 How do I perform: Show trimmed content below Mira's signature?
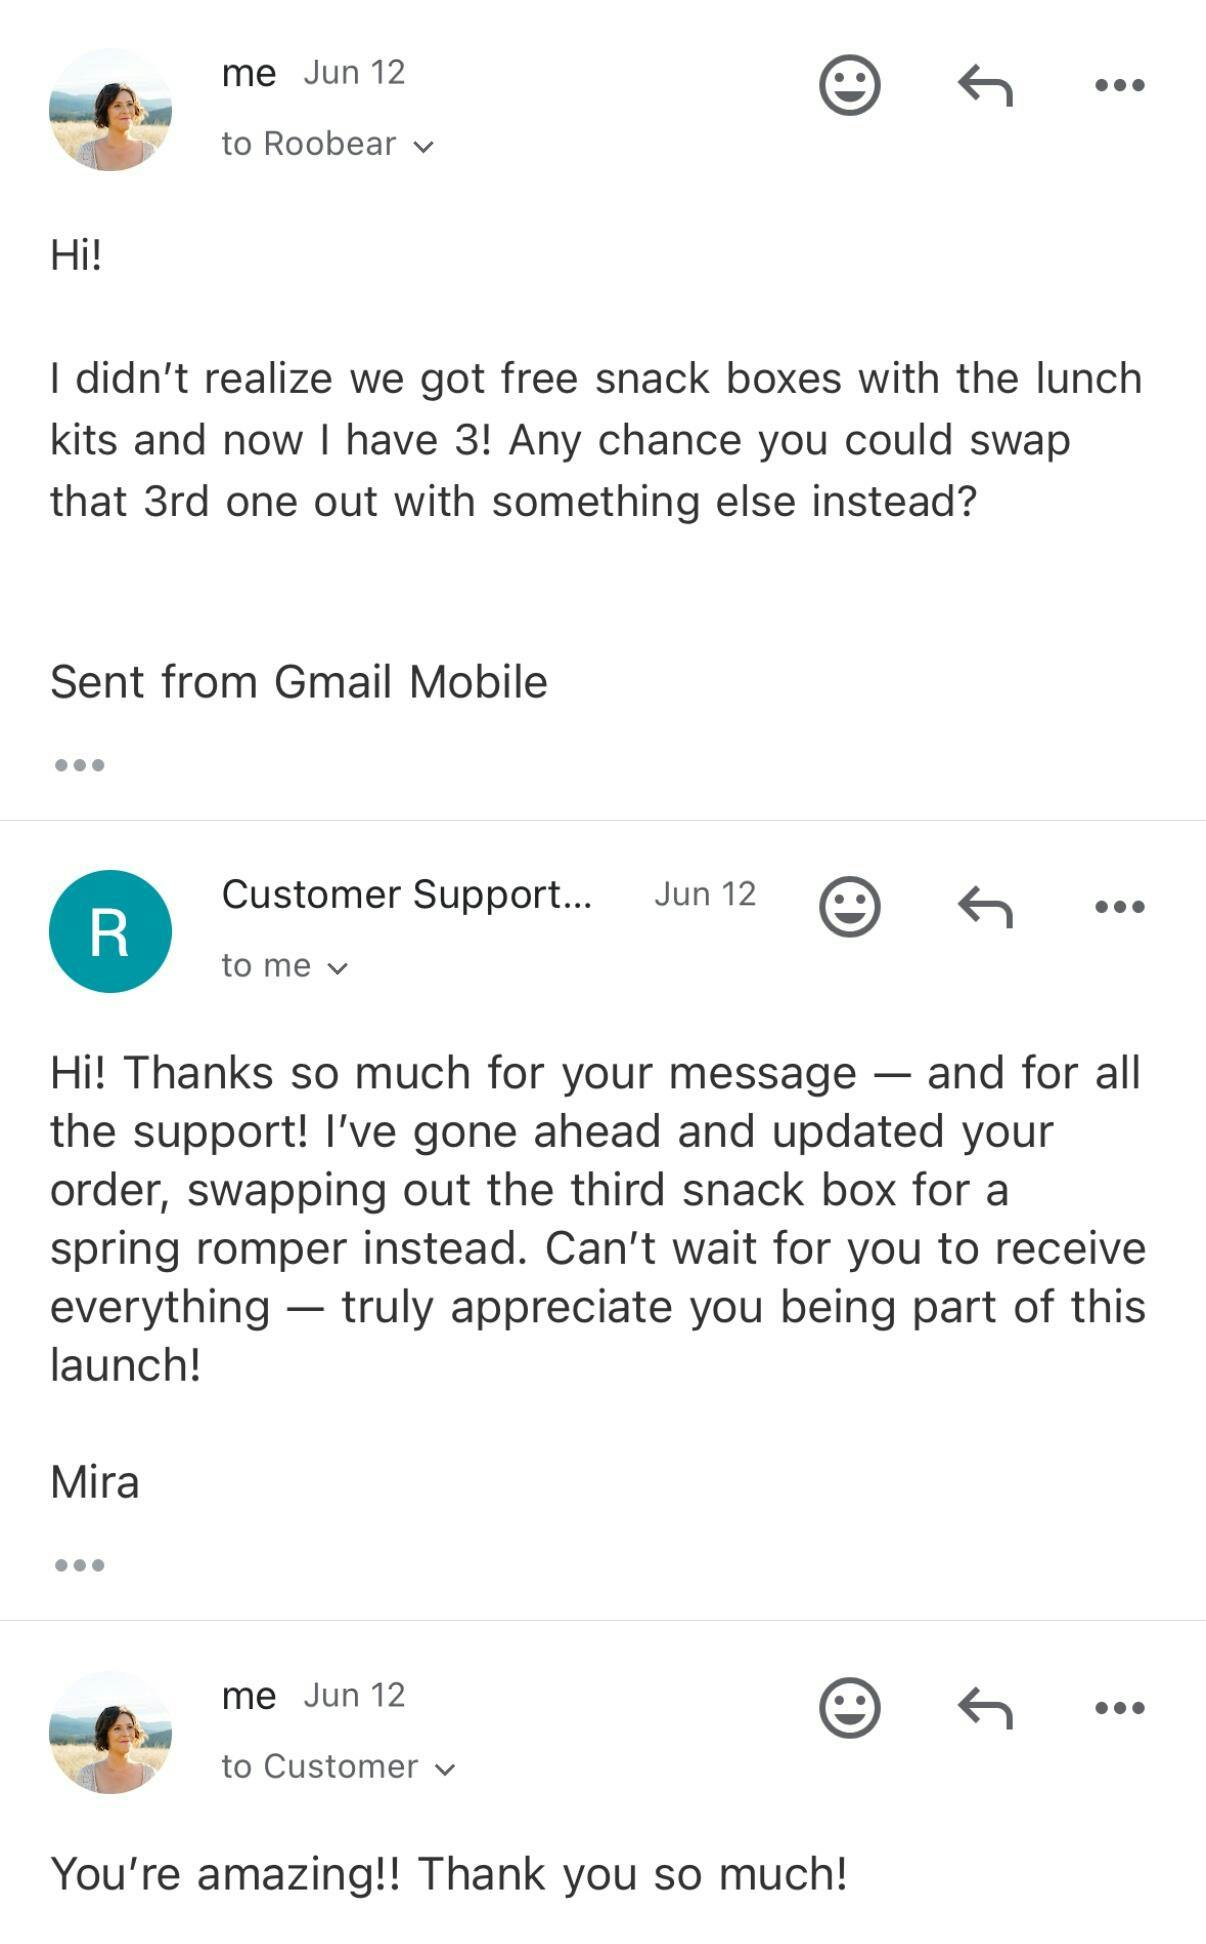[79, 1565]
